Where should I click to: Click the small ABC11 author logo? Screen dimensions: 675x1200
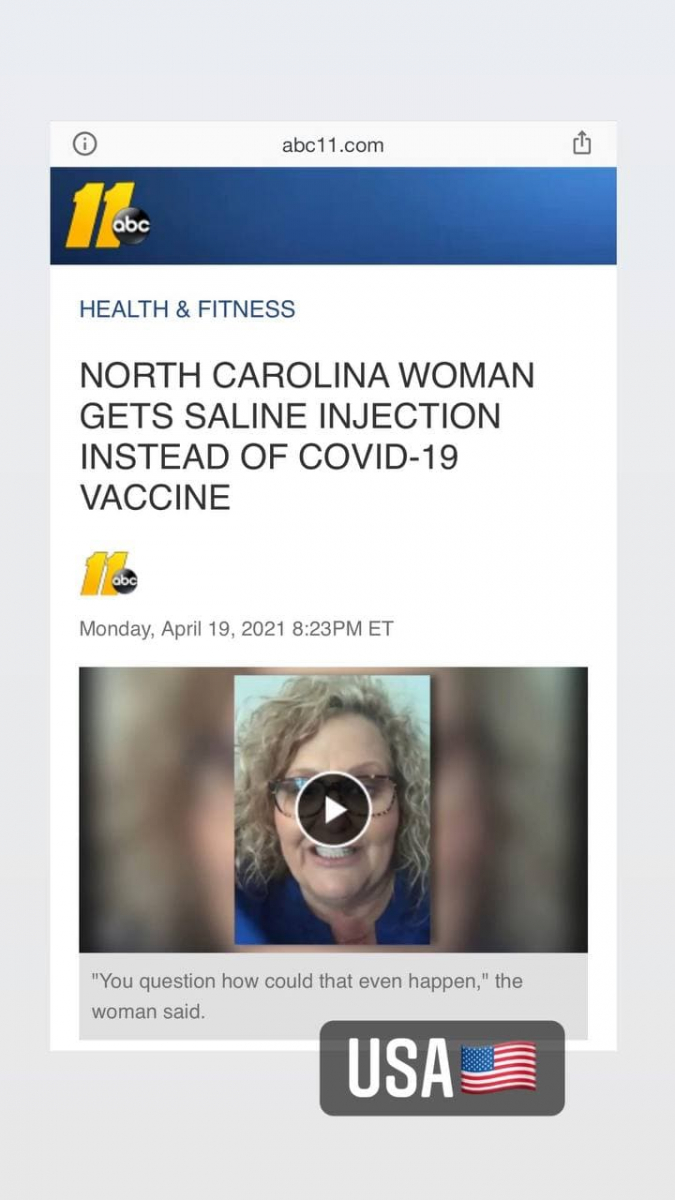point(109,575)
